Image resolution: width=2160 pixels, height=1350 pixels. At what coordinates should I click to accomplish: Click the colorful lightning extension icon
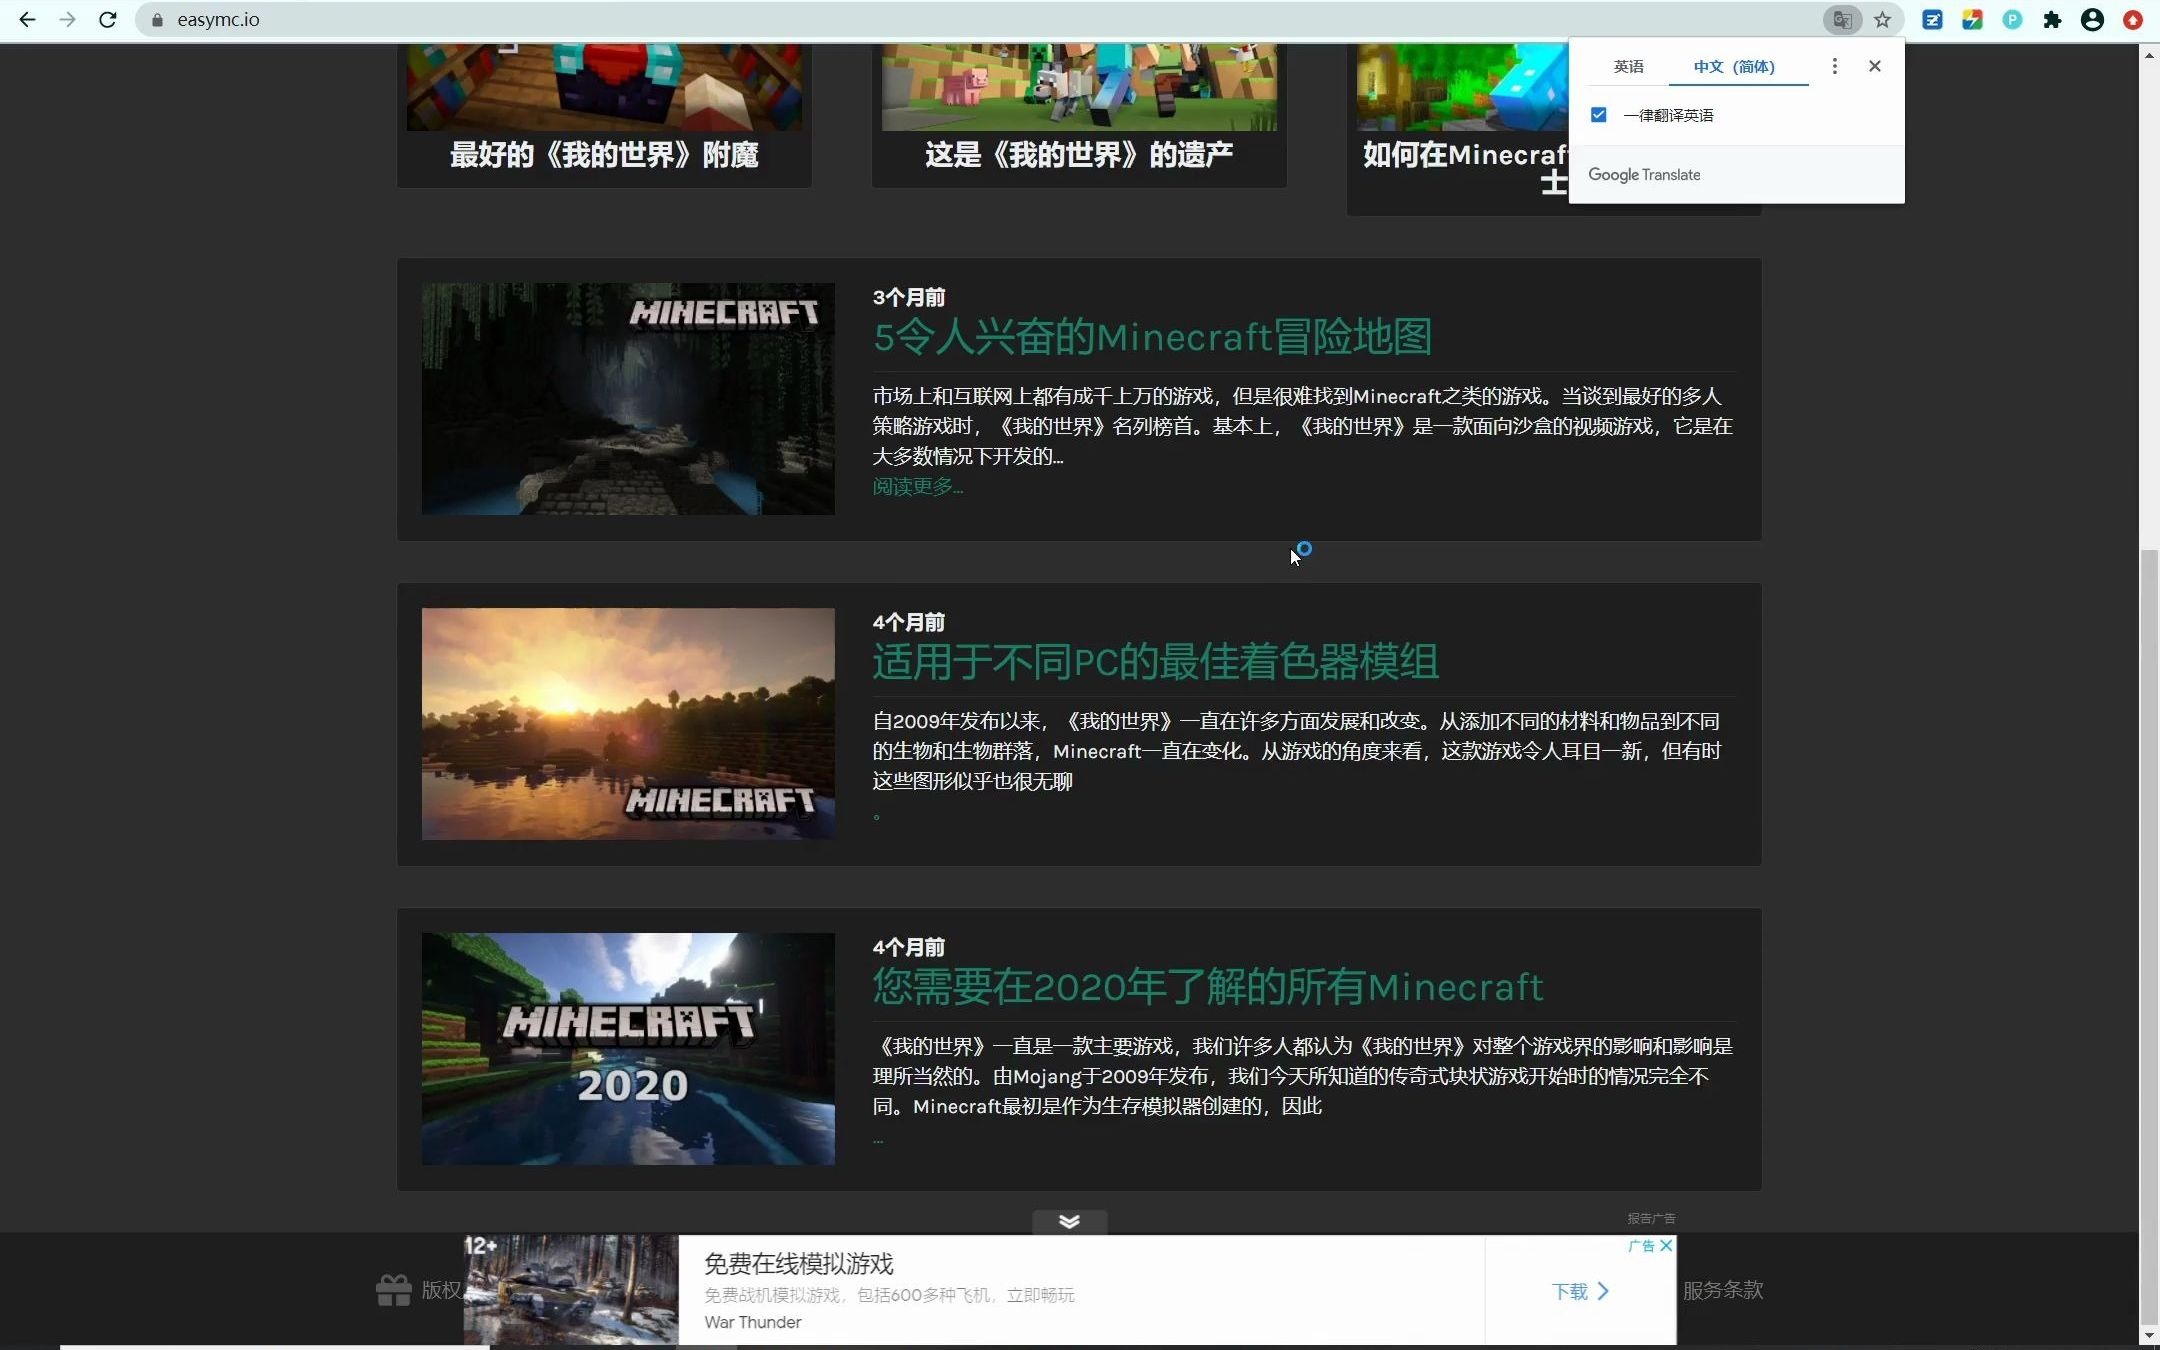pos(1973,19)
